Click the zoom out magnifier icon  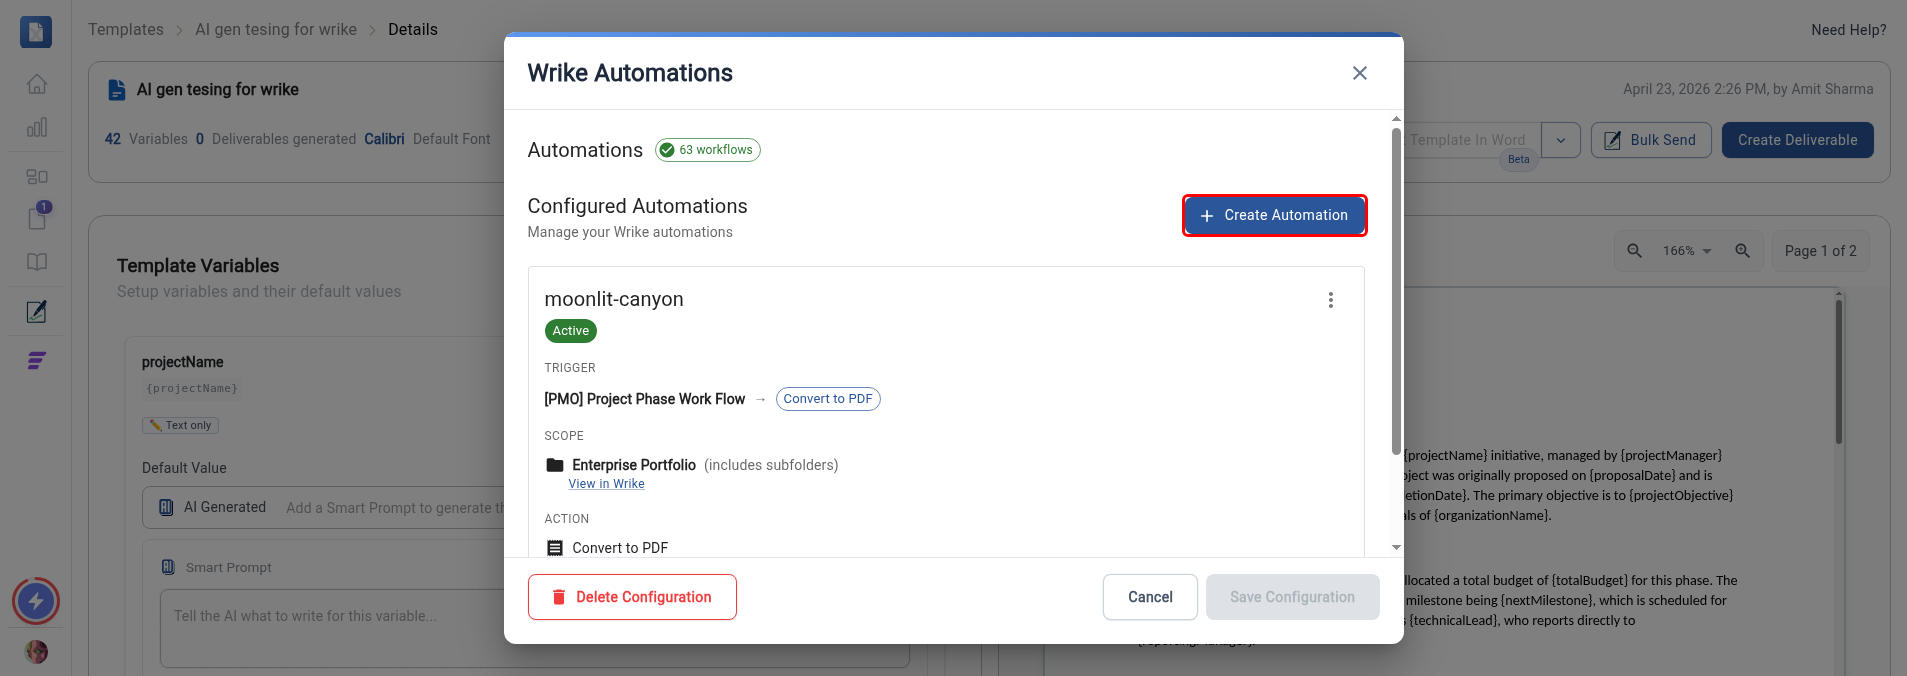point(1634,251)
